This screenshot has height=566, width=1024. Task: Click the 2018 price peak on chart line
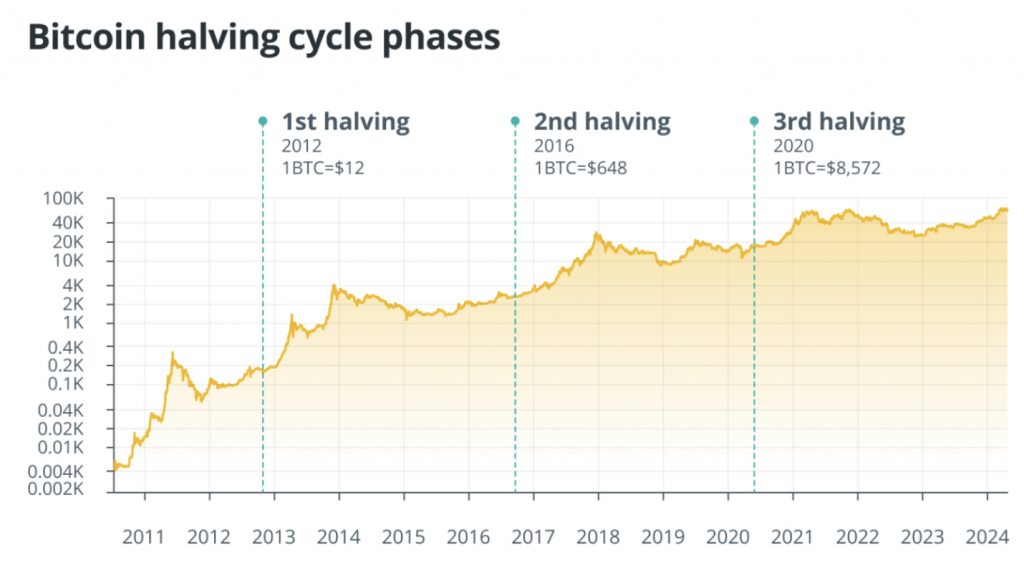tap(596, 233)
